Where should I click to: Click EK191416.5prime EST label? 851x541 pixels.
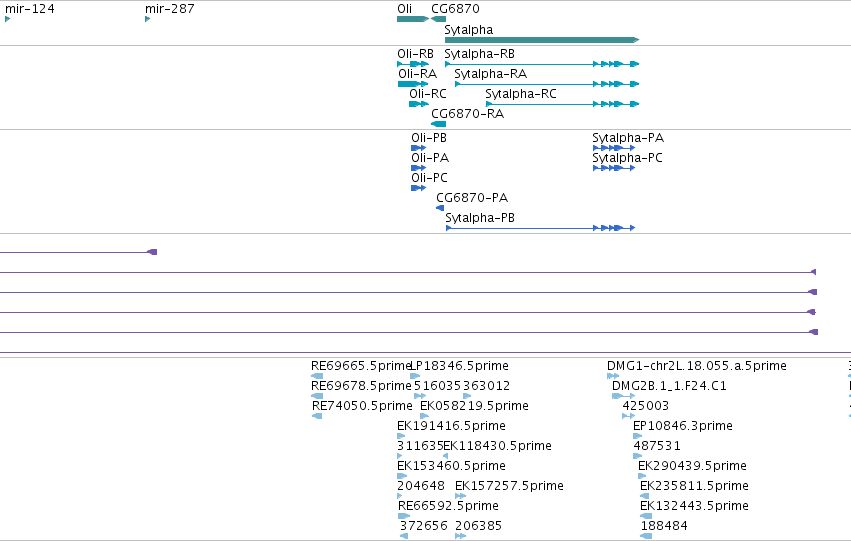tap(452, 426)
